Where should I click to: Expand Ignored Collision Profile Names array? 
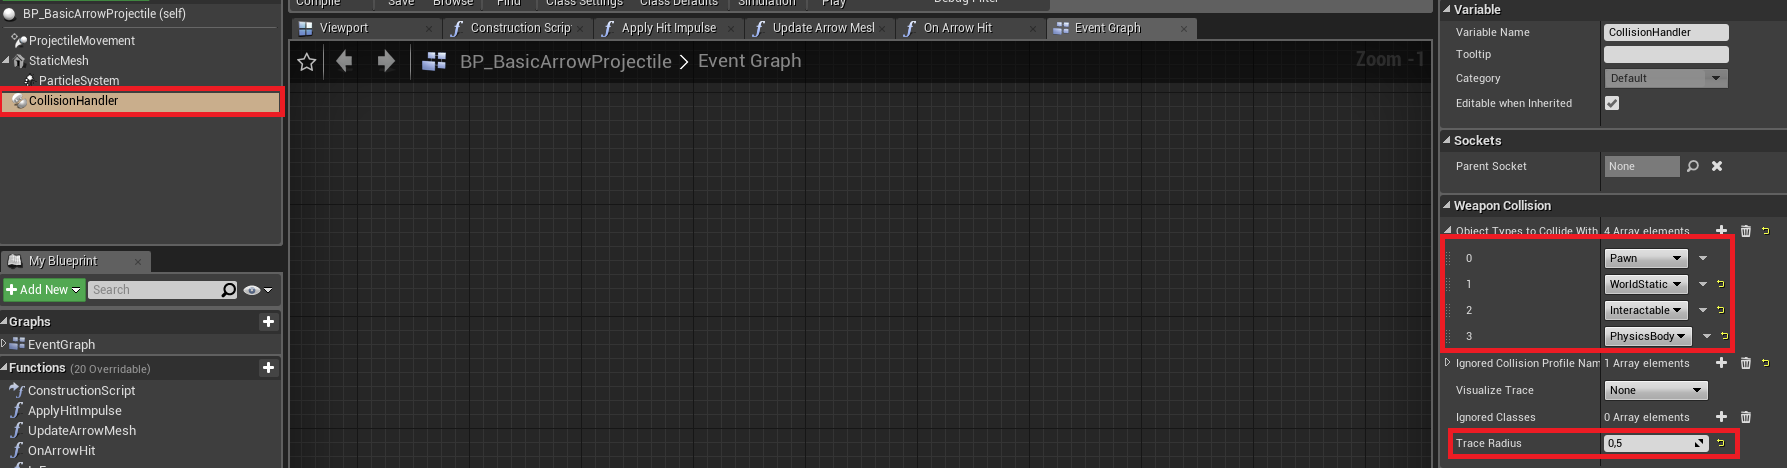click(x=1448, y=363)
